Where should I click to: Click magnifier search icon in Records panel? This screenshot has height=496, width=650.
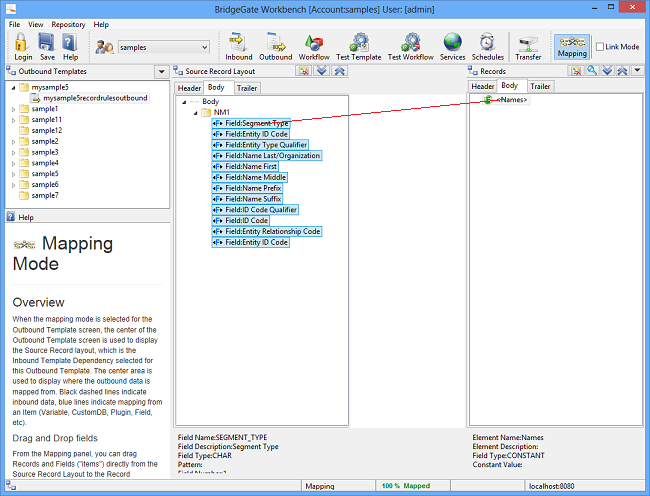click(592, 71)
